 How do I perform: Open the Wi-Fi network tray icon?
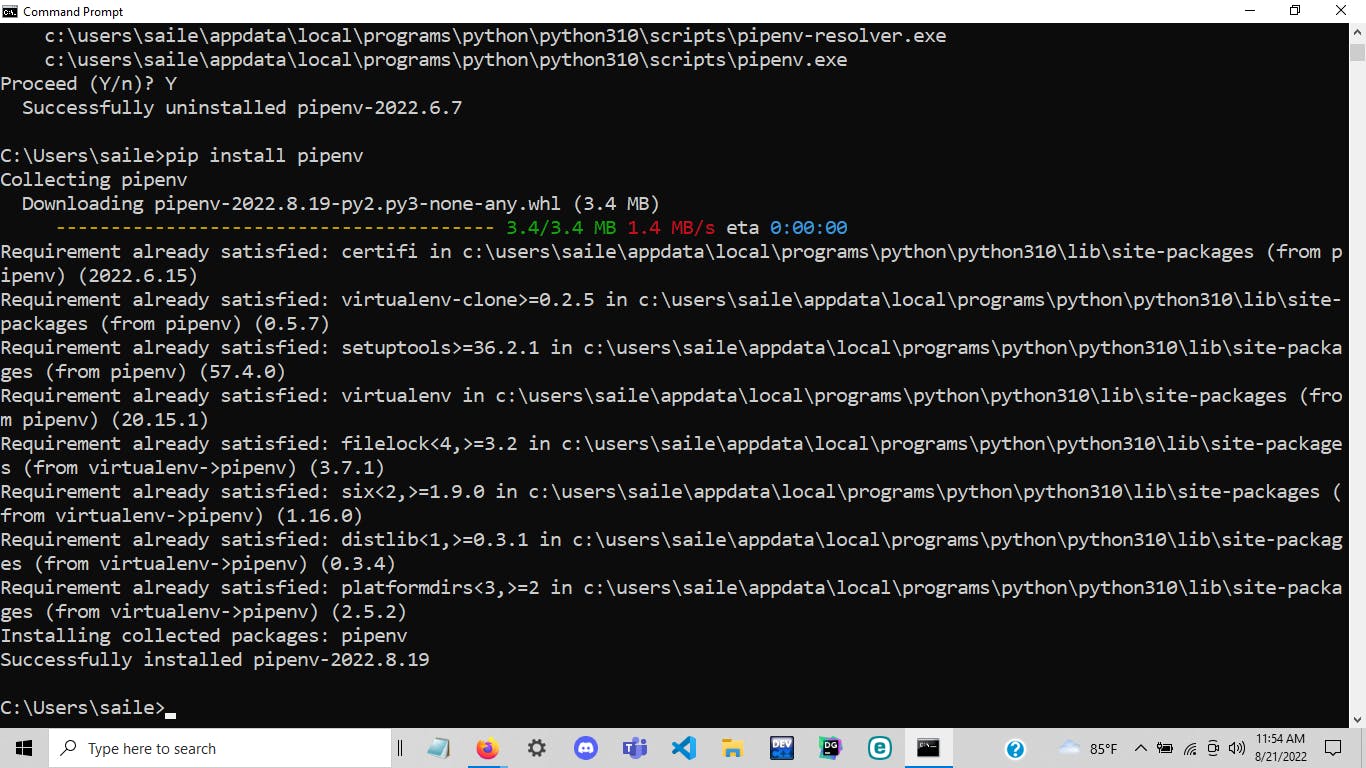[1190, 748]
